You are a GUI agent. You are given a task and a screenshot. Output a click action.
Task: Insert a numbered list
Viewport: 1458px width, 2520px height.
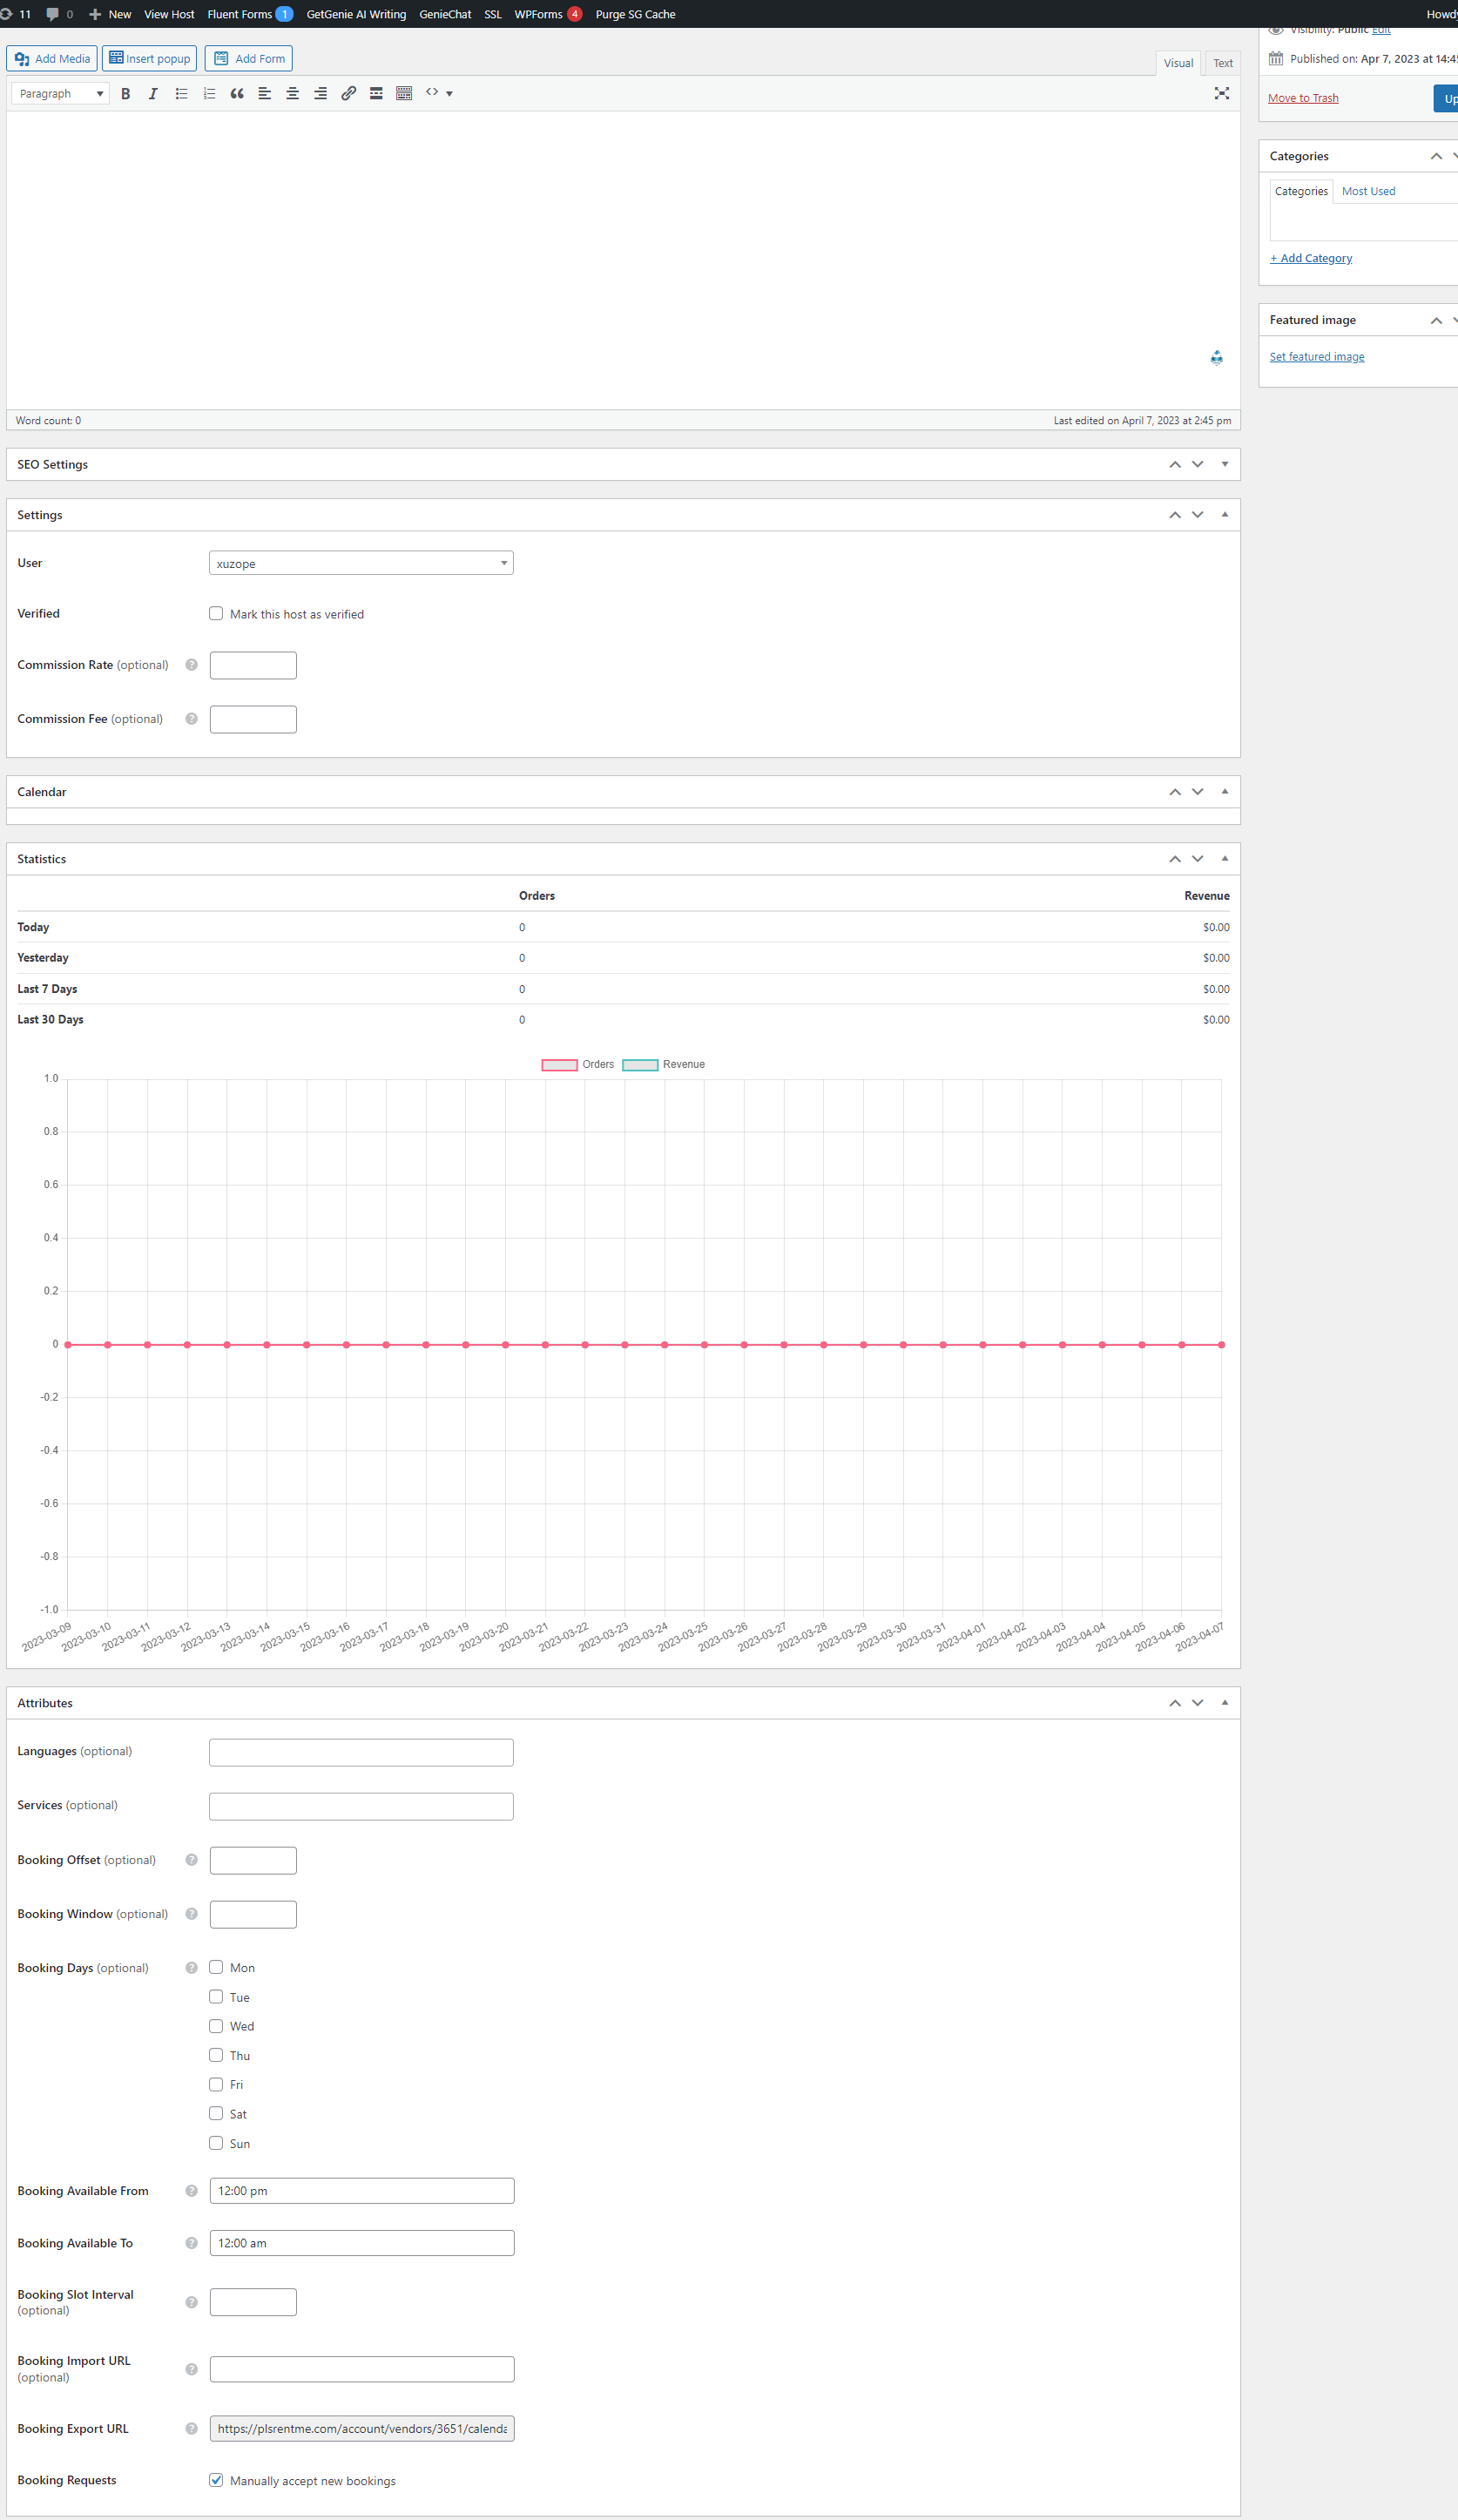pos(209,93)
